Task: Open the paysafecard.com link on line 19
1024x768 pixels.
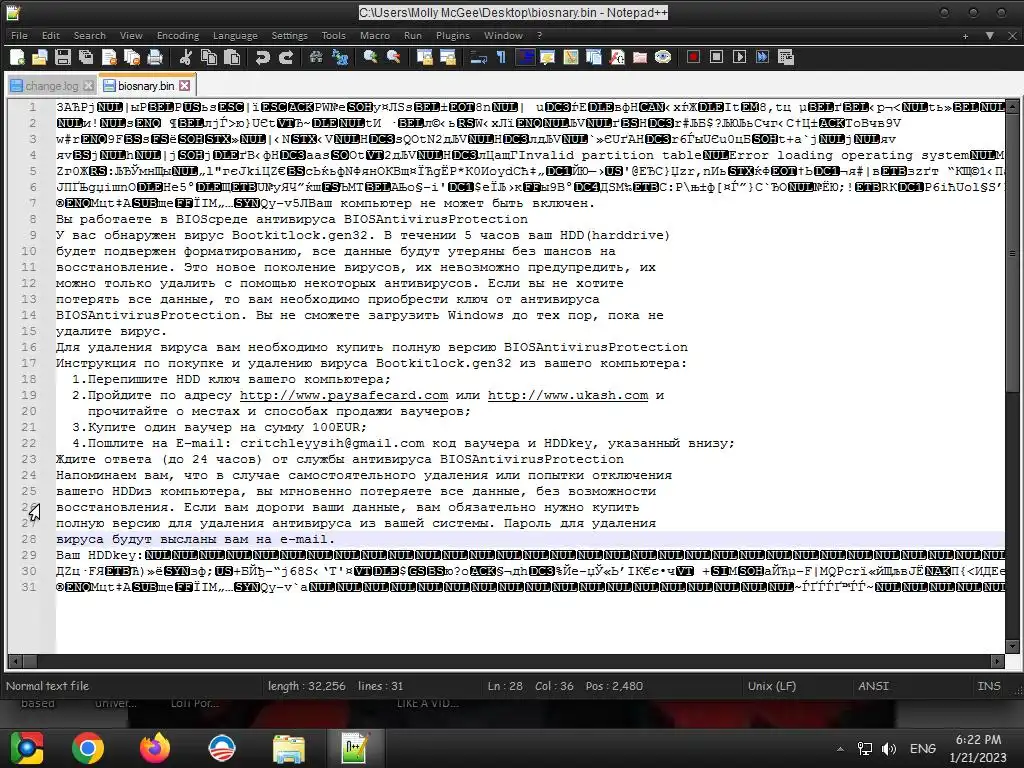Action: tap(344, 395)
